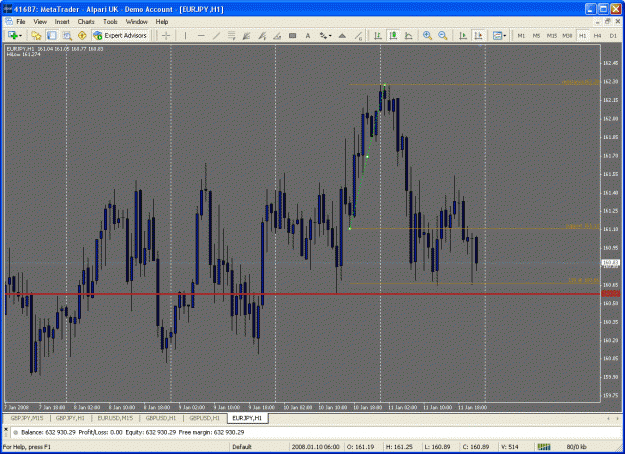Click the green dashed trendline on chart

click(x=367, y=156)
